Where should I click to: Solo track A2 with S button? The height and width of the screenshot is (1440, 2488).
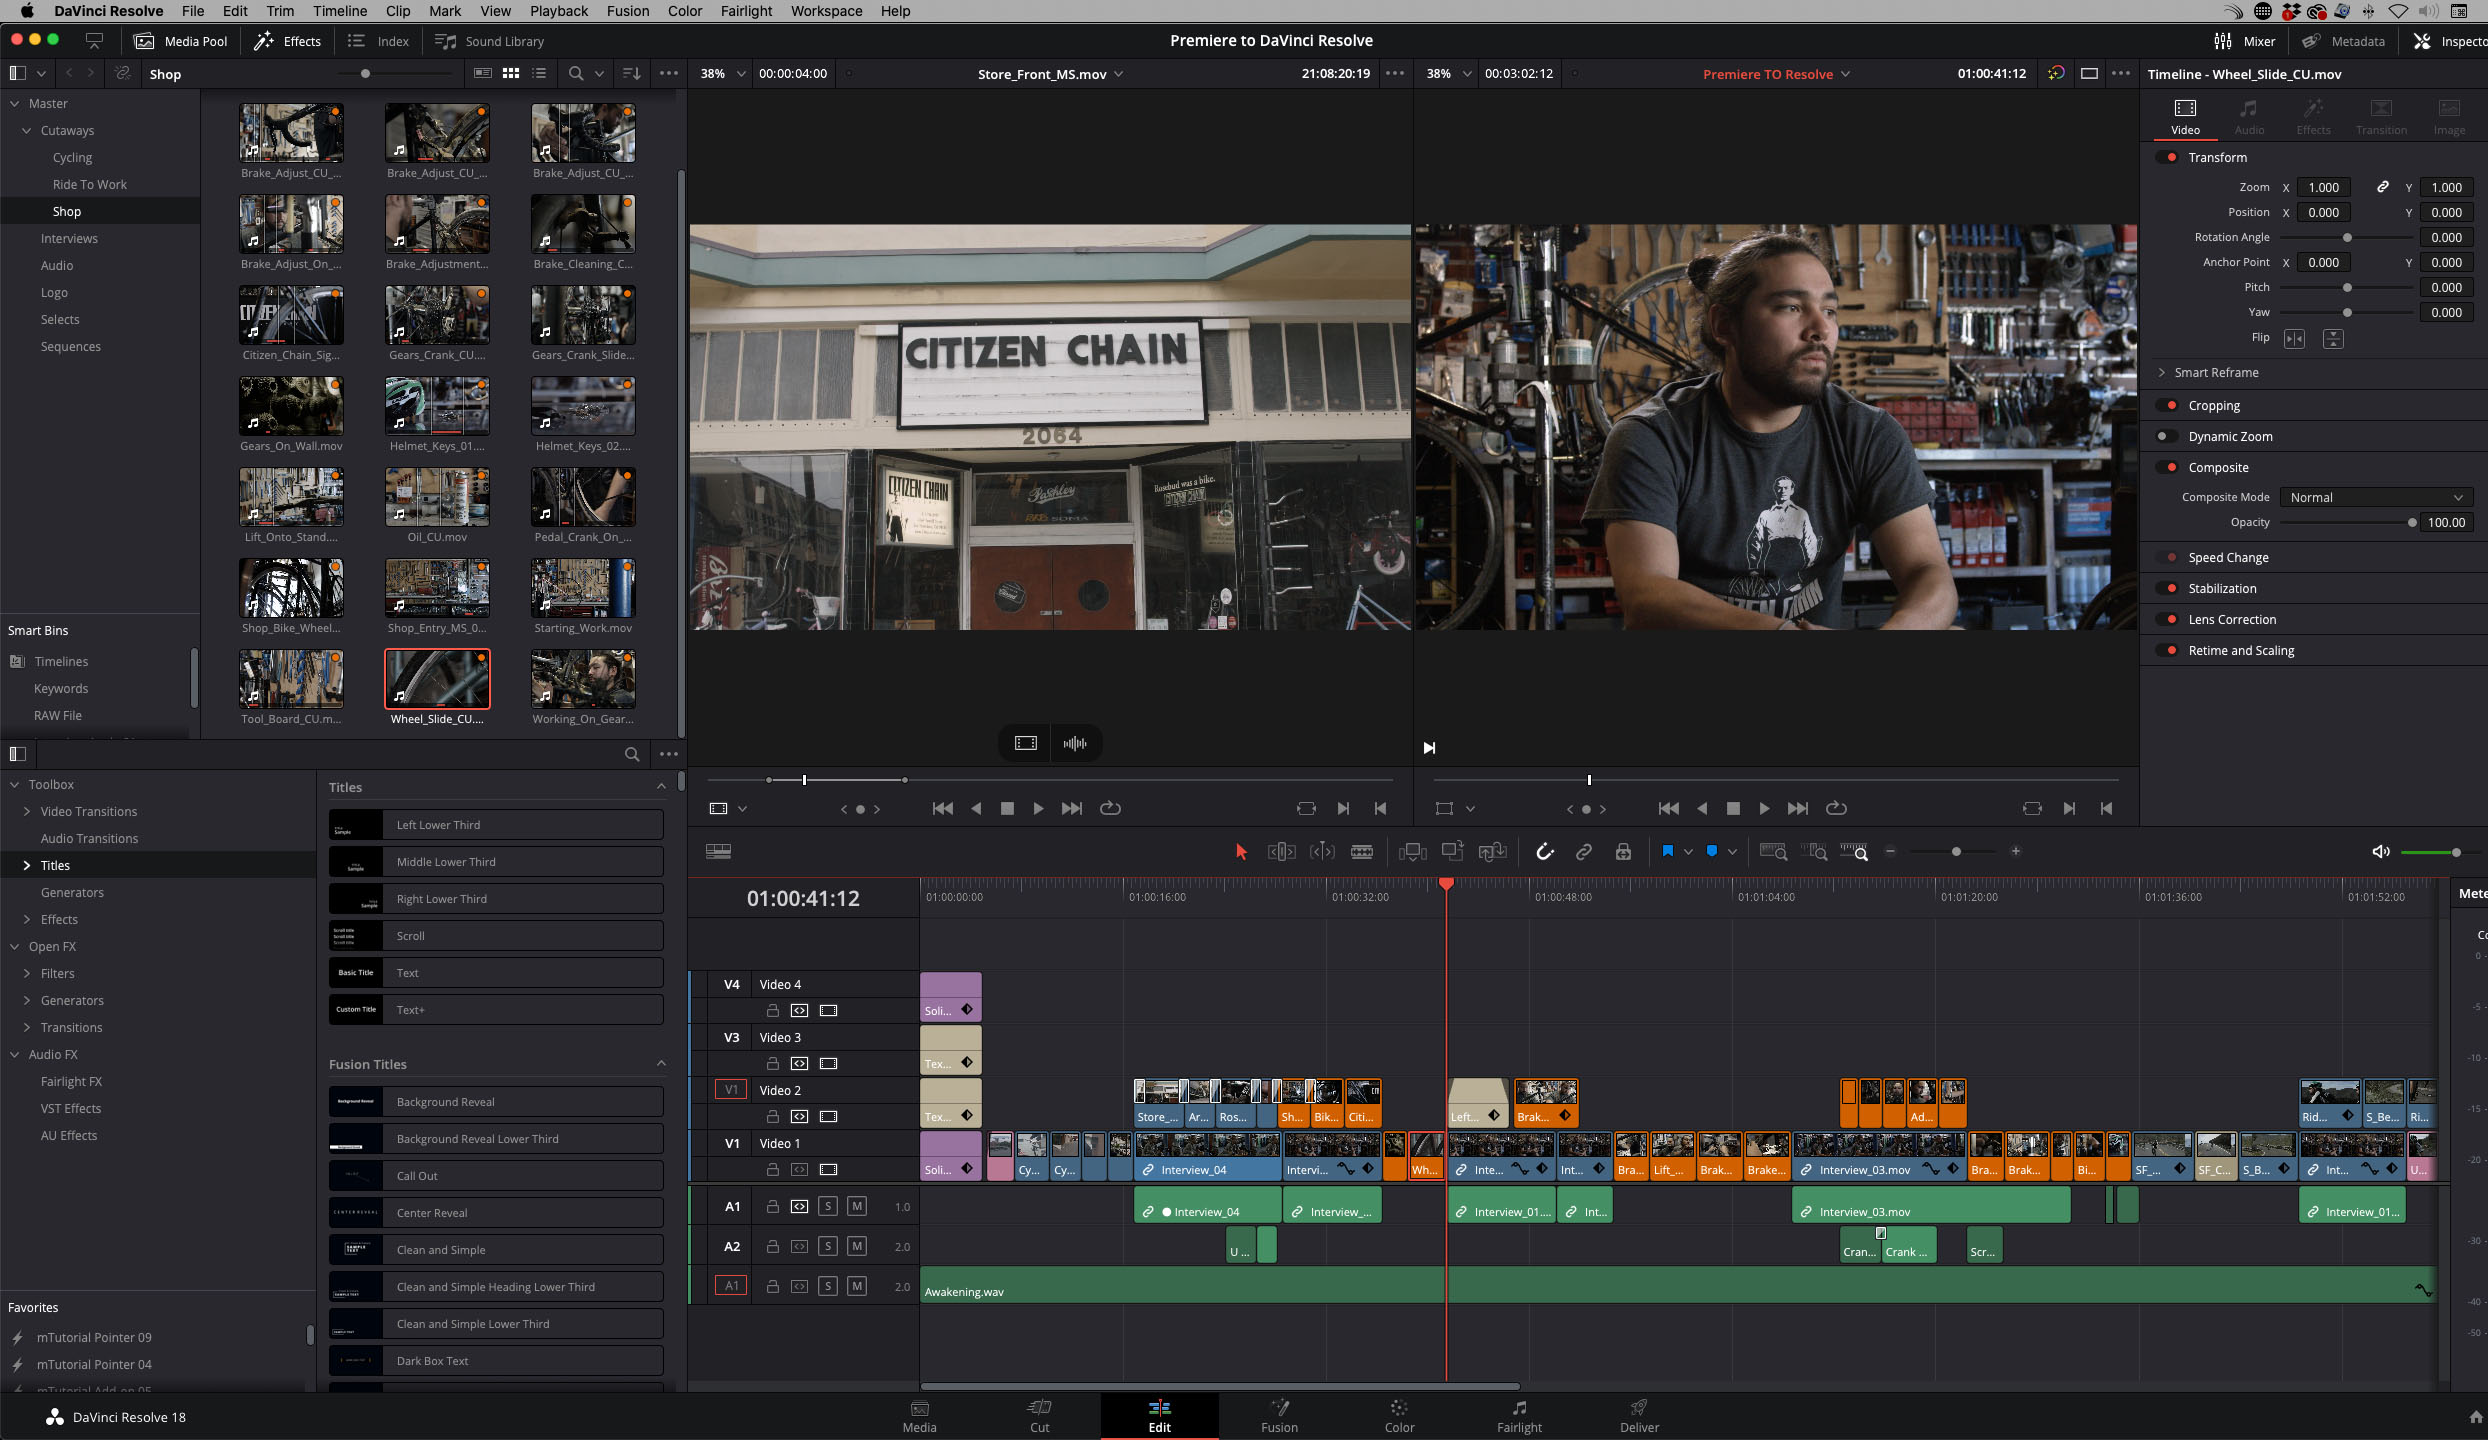(x=827, y=1246)
